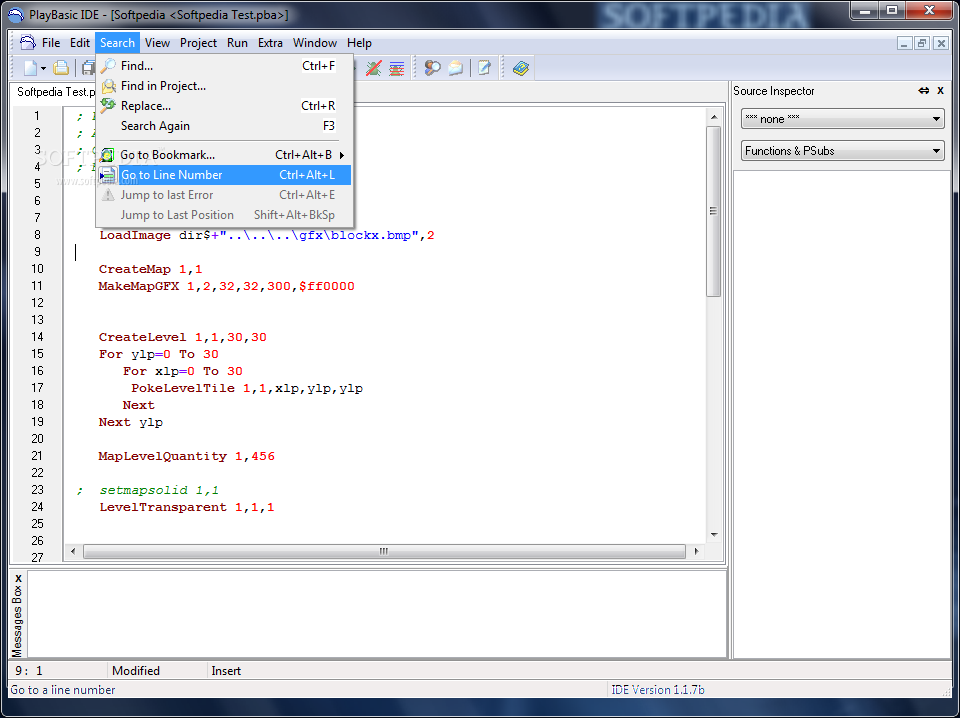Open the File menu
Viewport: 960px width, 718px height.
(x=51, y=43)
